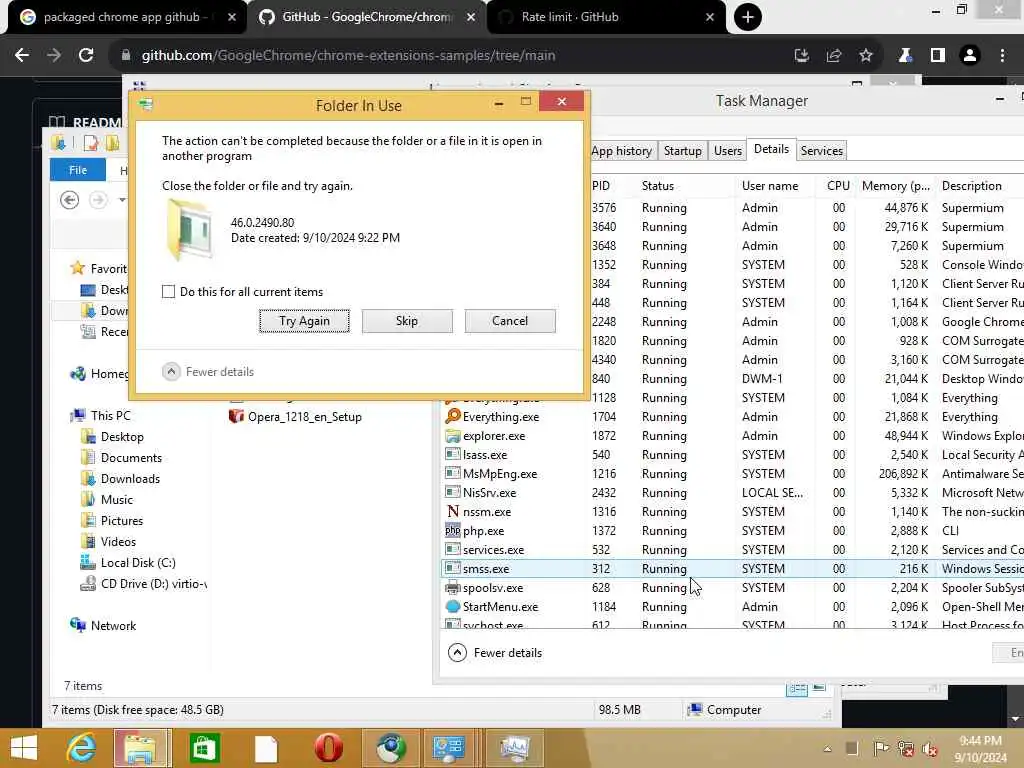Viewport: 1024px width, 768px height.
Task: Open the App history tab
Action: 621,151
